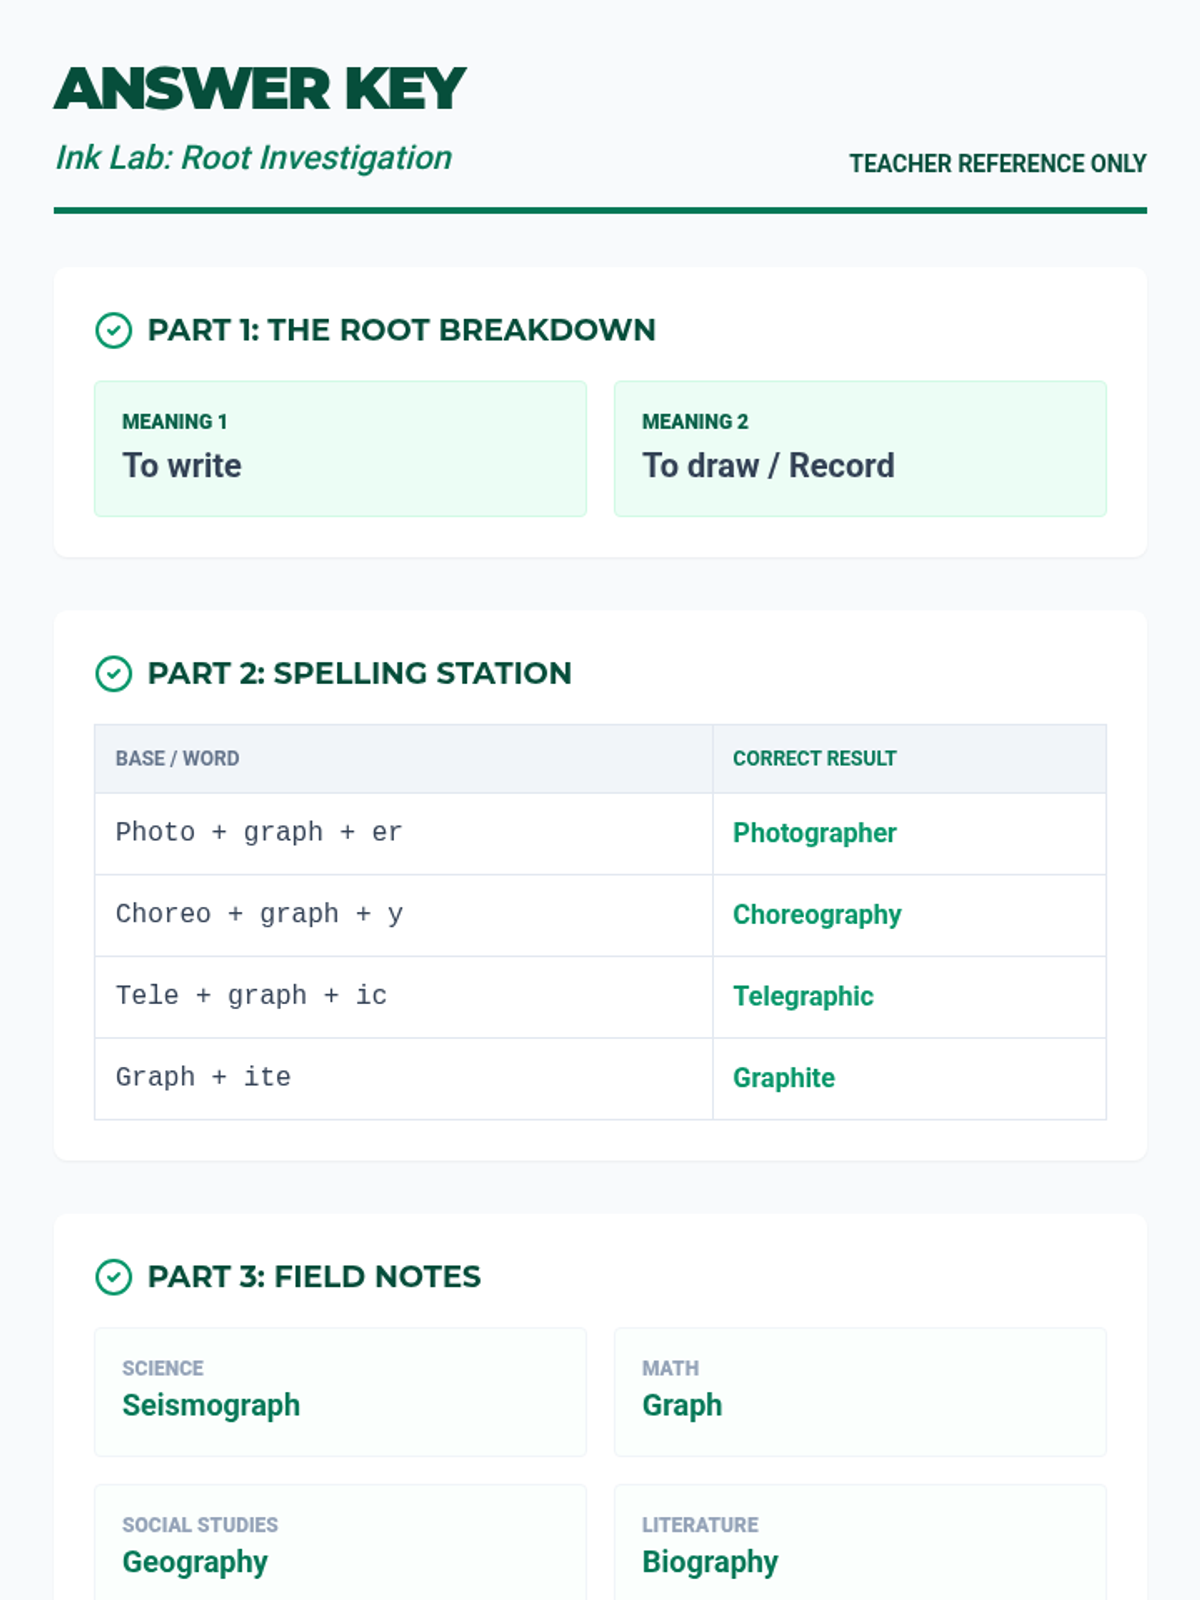
Task: Select the Literature 'Biography' card
Action: click(860, 1545)
